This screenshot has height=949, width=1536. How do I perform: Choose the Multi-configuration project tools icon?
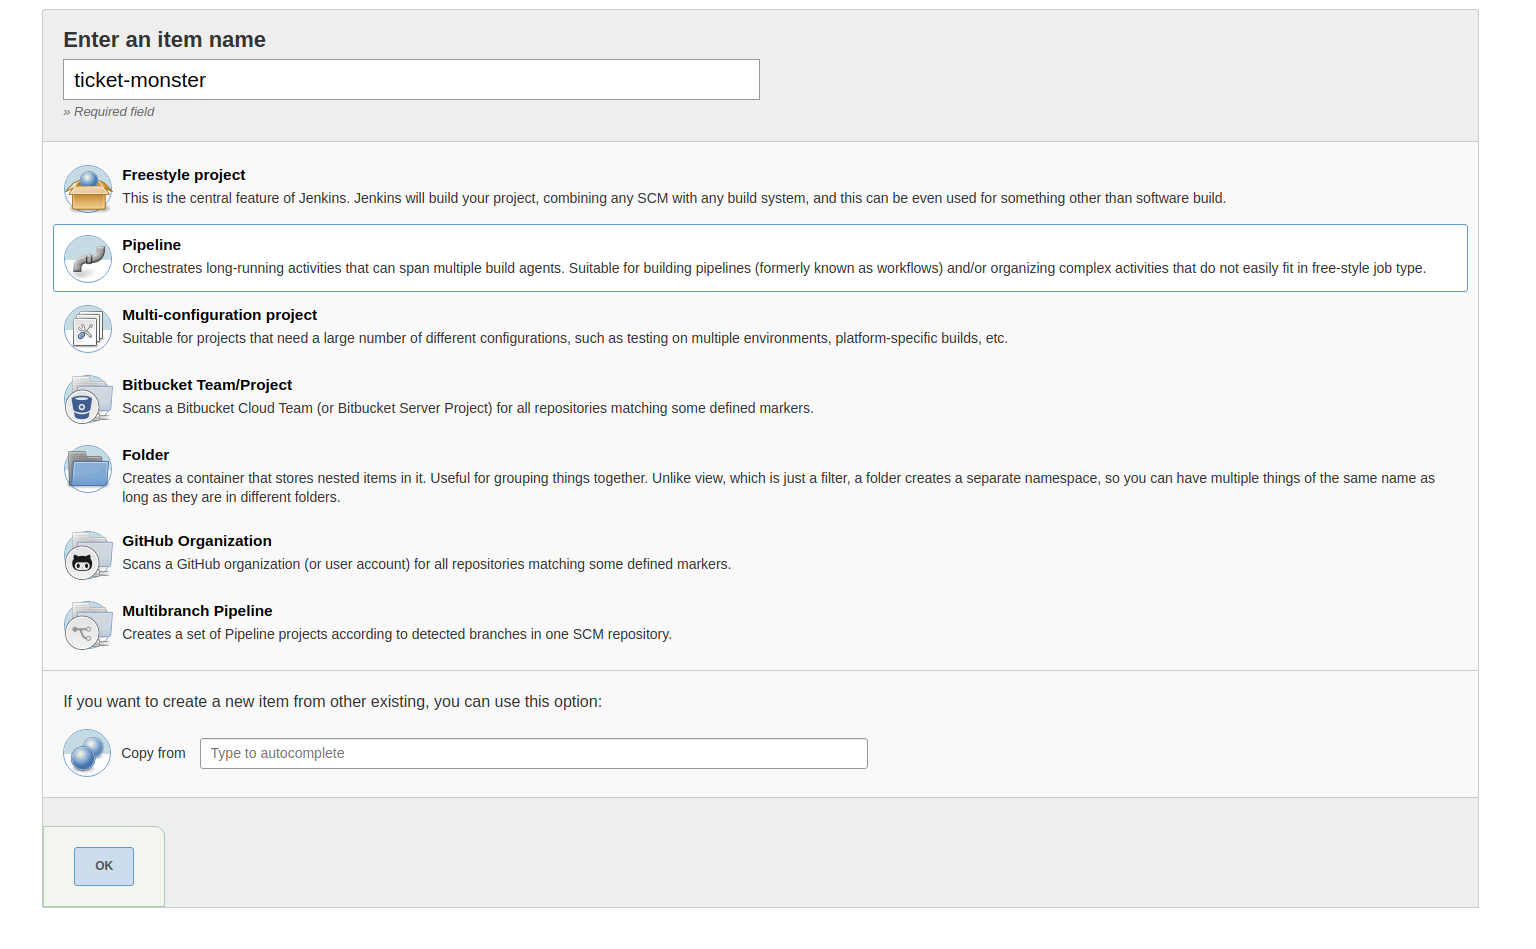pyautogui.click(x=88, y=329)
